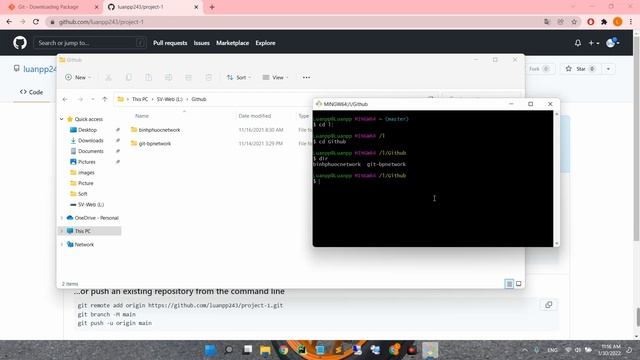
Task: Click This PC in the breadcrumb path
Action: tap(140, 99)
